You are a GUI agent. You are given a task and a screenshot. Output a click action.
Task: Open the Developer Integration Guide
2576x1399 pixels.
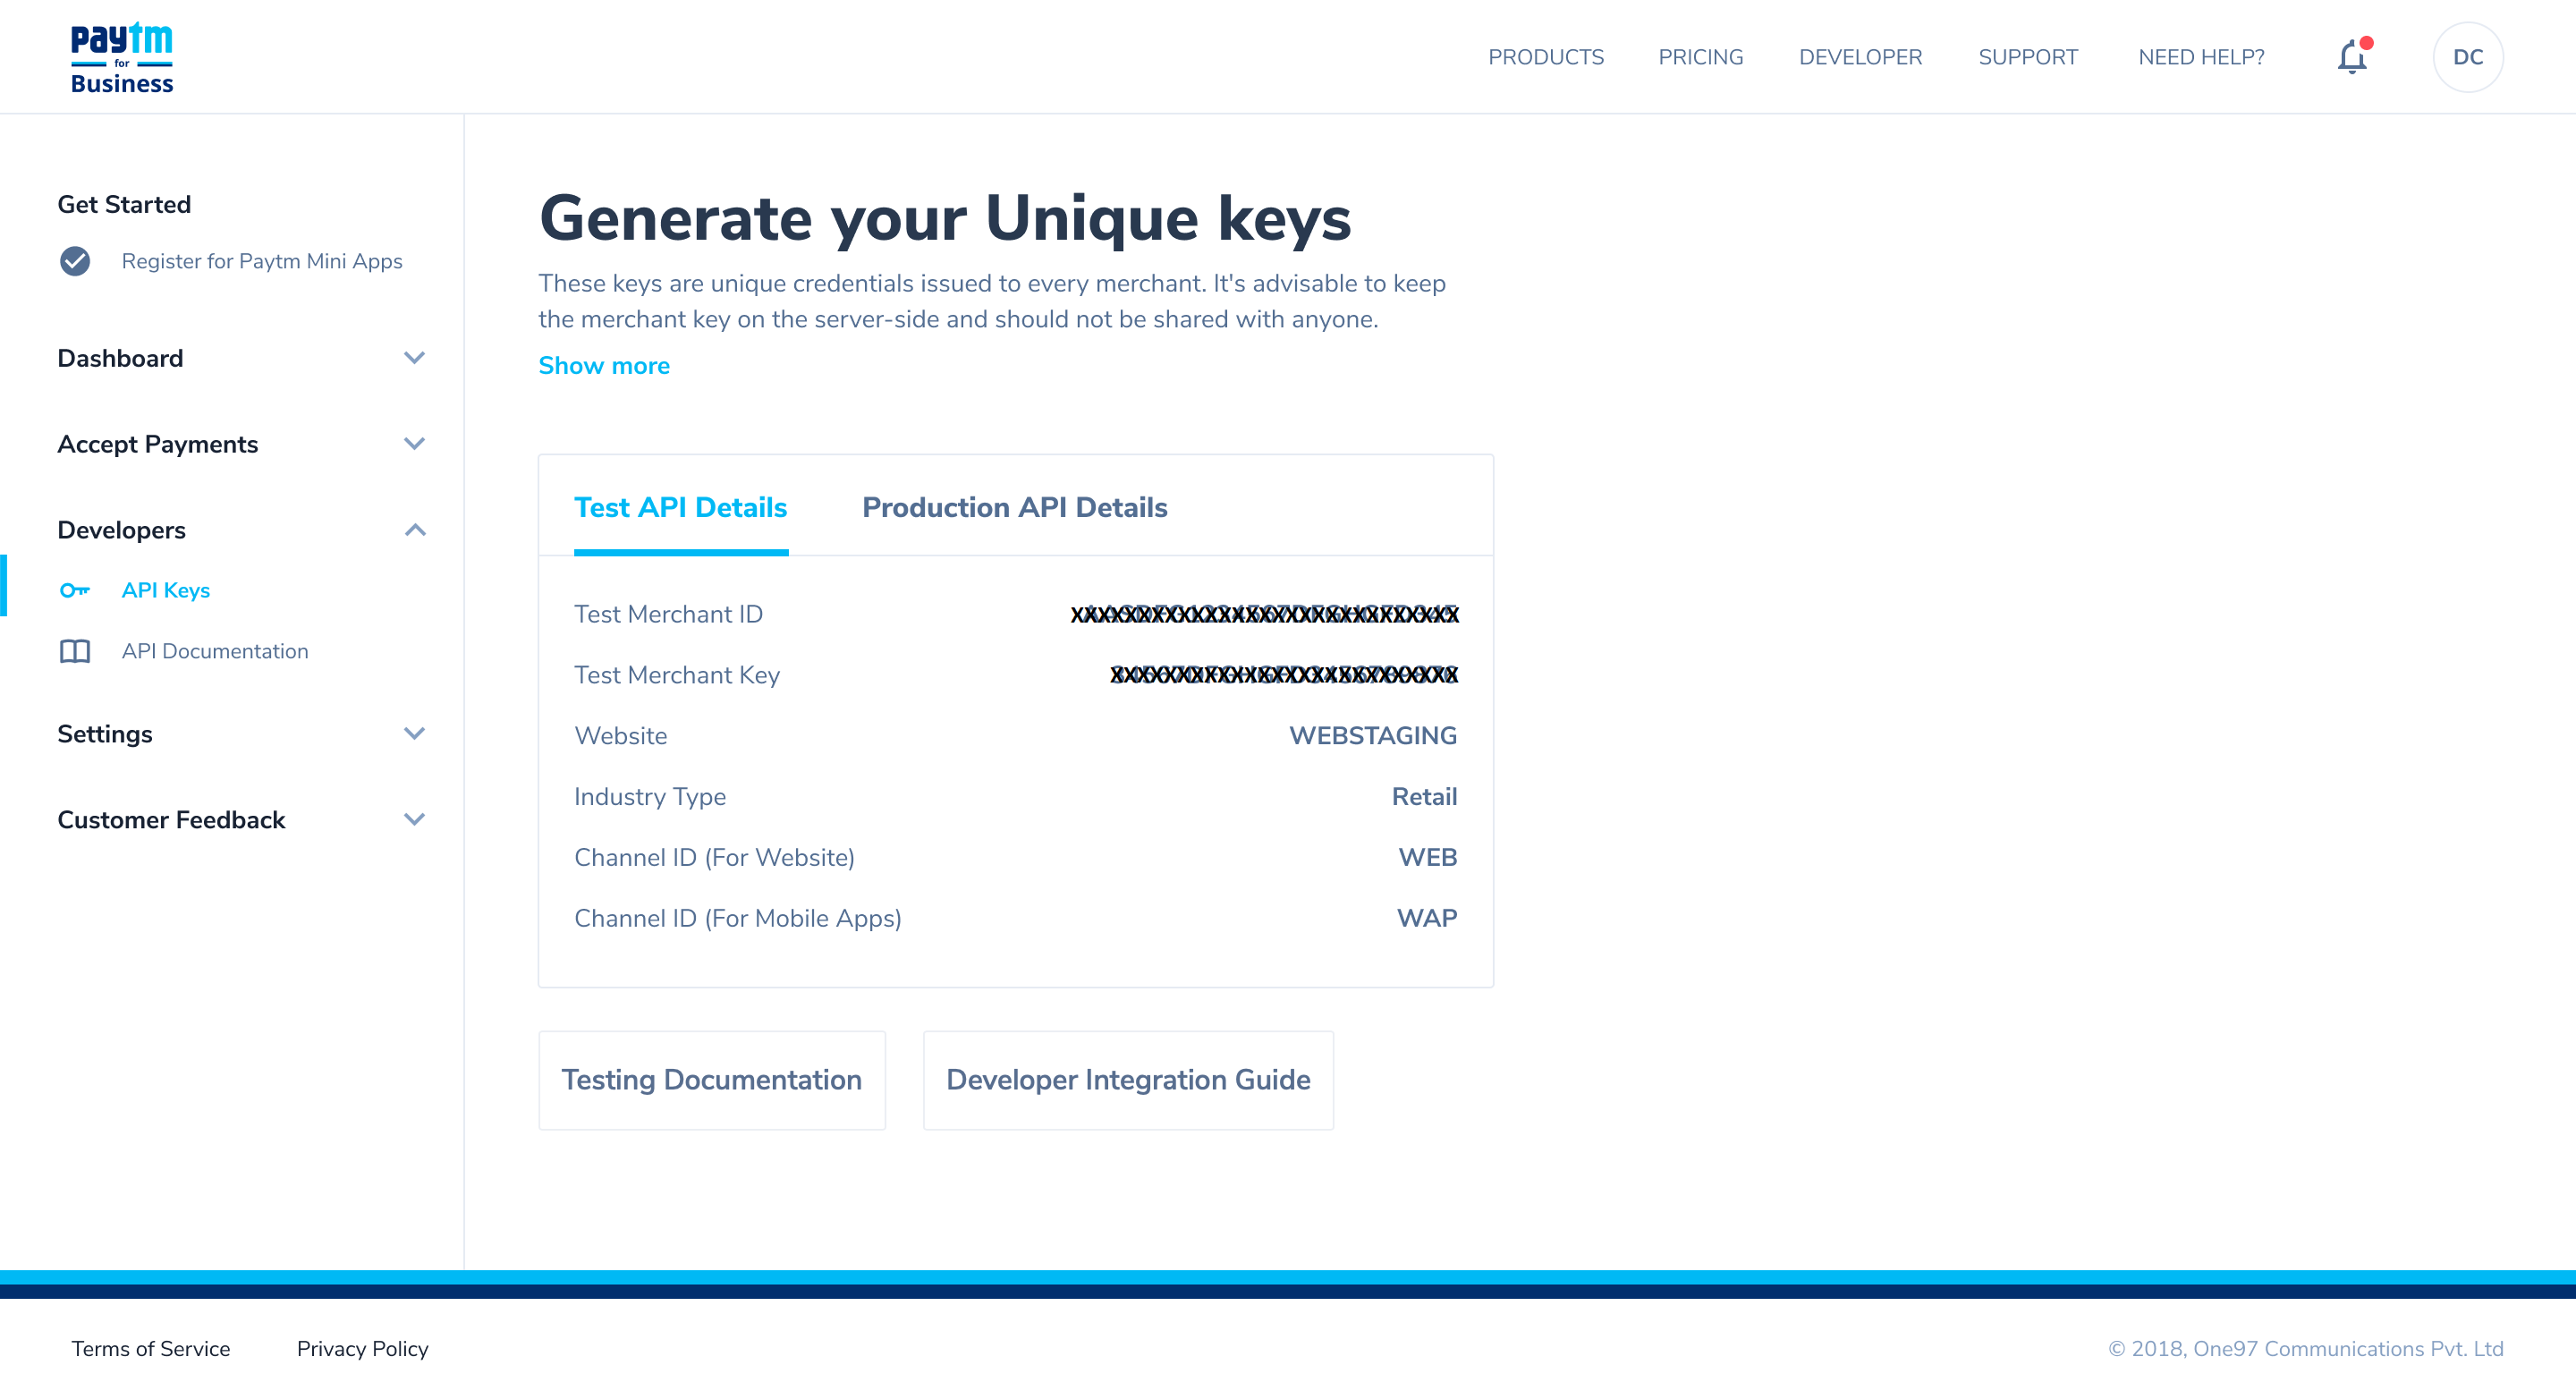coord(1128,1080)
